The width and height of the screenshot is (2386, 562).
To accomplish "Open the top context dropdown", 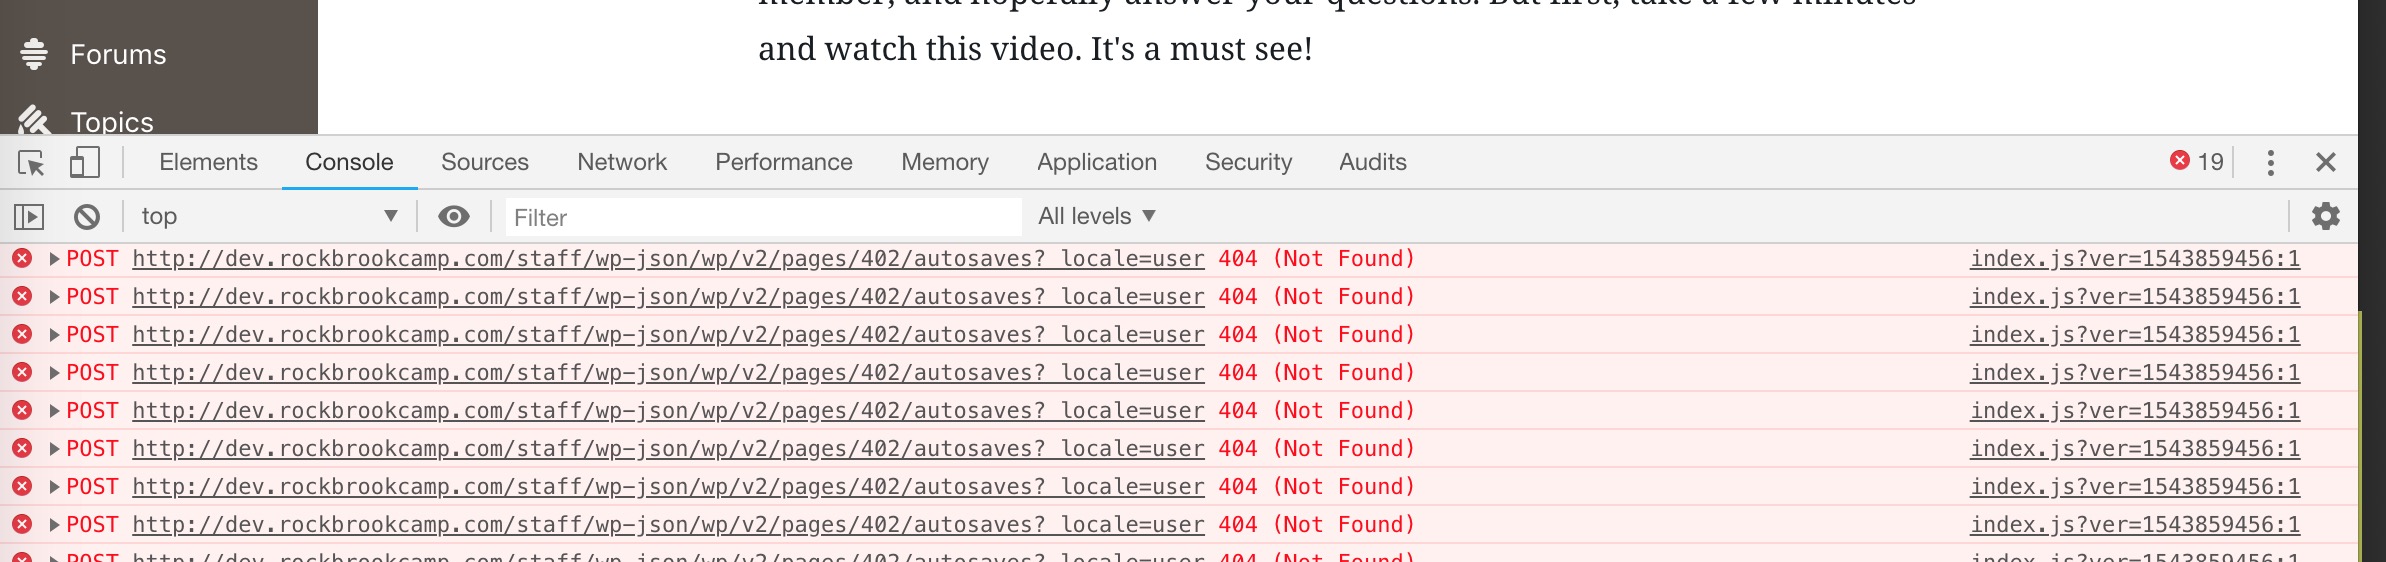I will pos(269,216).
